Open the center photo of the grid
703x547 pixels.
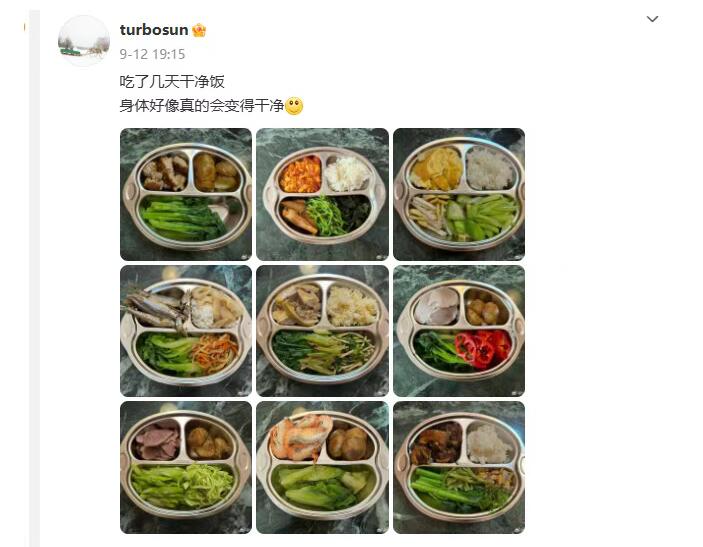pos(322,331)
